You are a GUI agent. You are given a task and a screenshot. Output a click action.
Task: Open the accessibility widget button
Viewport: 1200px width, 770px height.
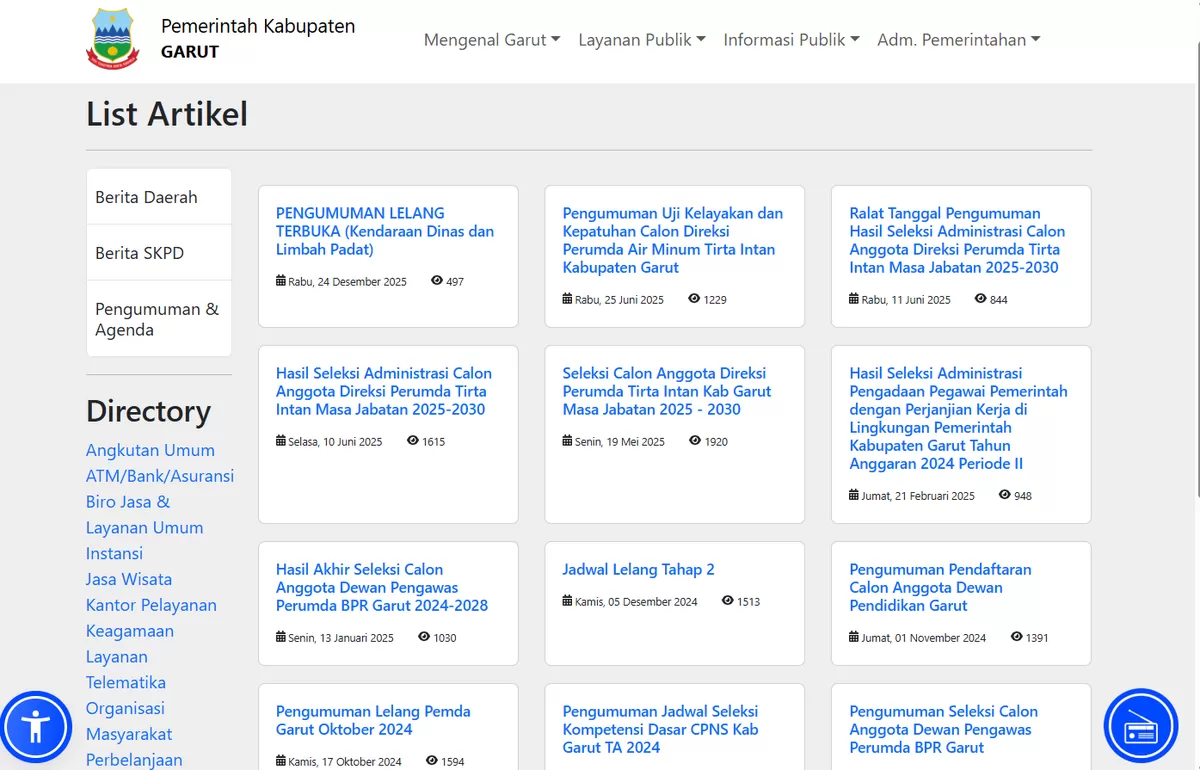pyautogui.click(x=35, y=725)
